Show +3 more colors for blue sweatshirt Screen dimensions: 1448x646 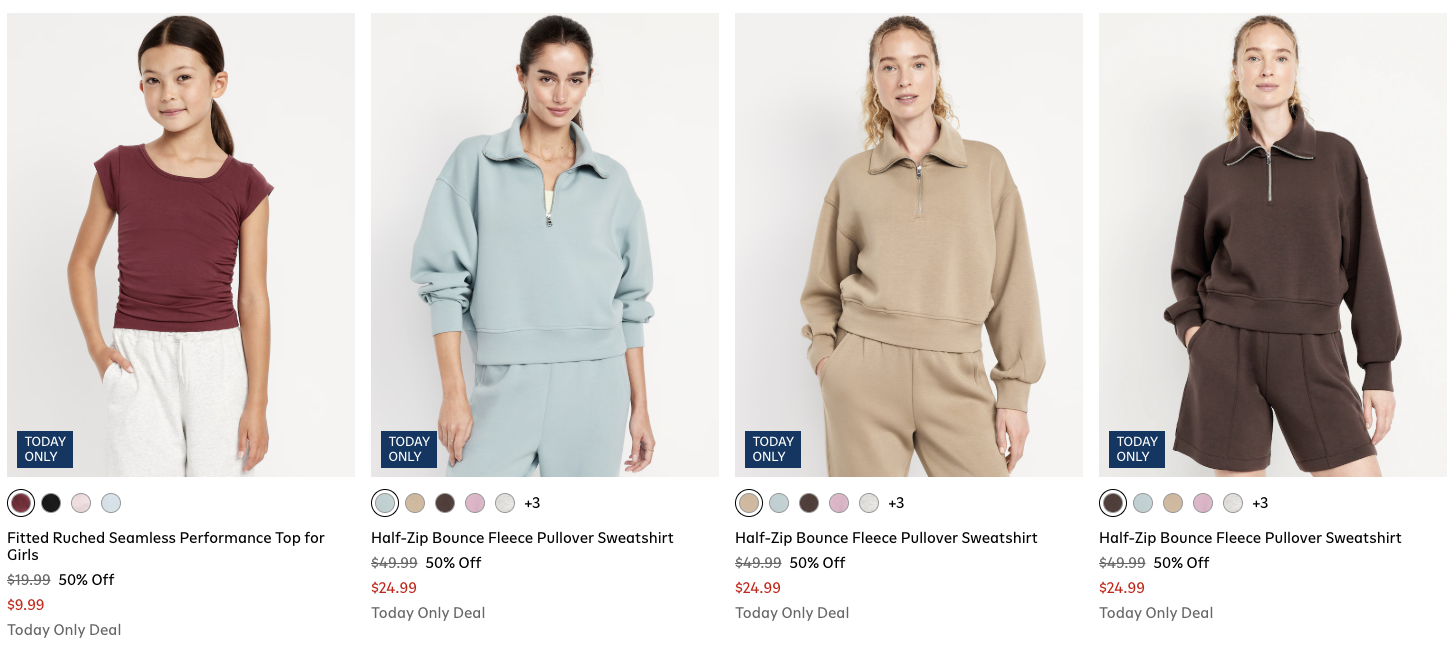(532, 503)
